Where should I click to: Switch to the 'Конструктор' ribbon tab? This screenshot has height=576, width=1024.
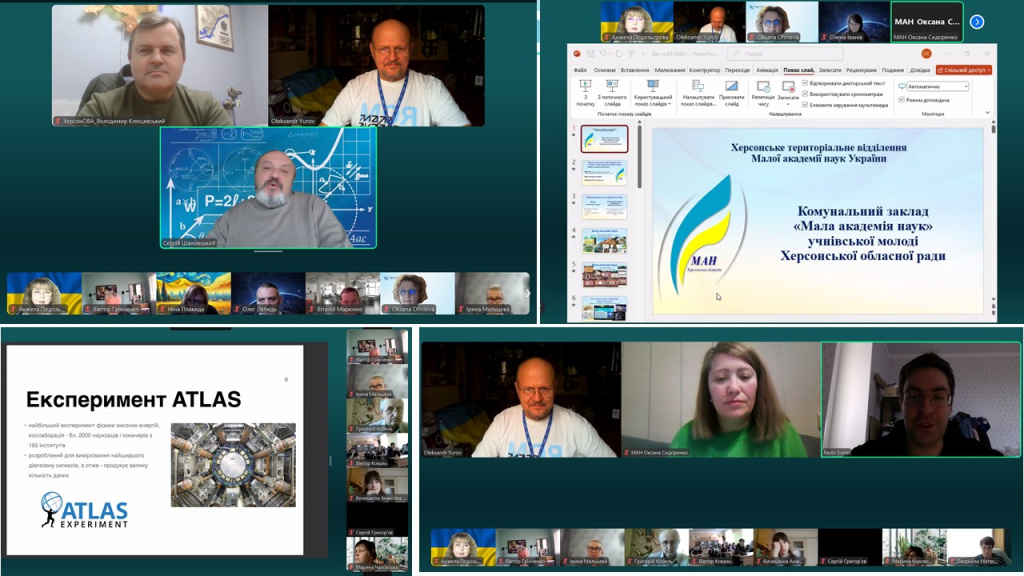pos(704,70)
